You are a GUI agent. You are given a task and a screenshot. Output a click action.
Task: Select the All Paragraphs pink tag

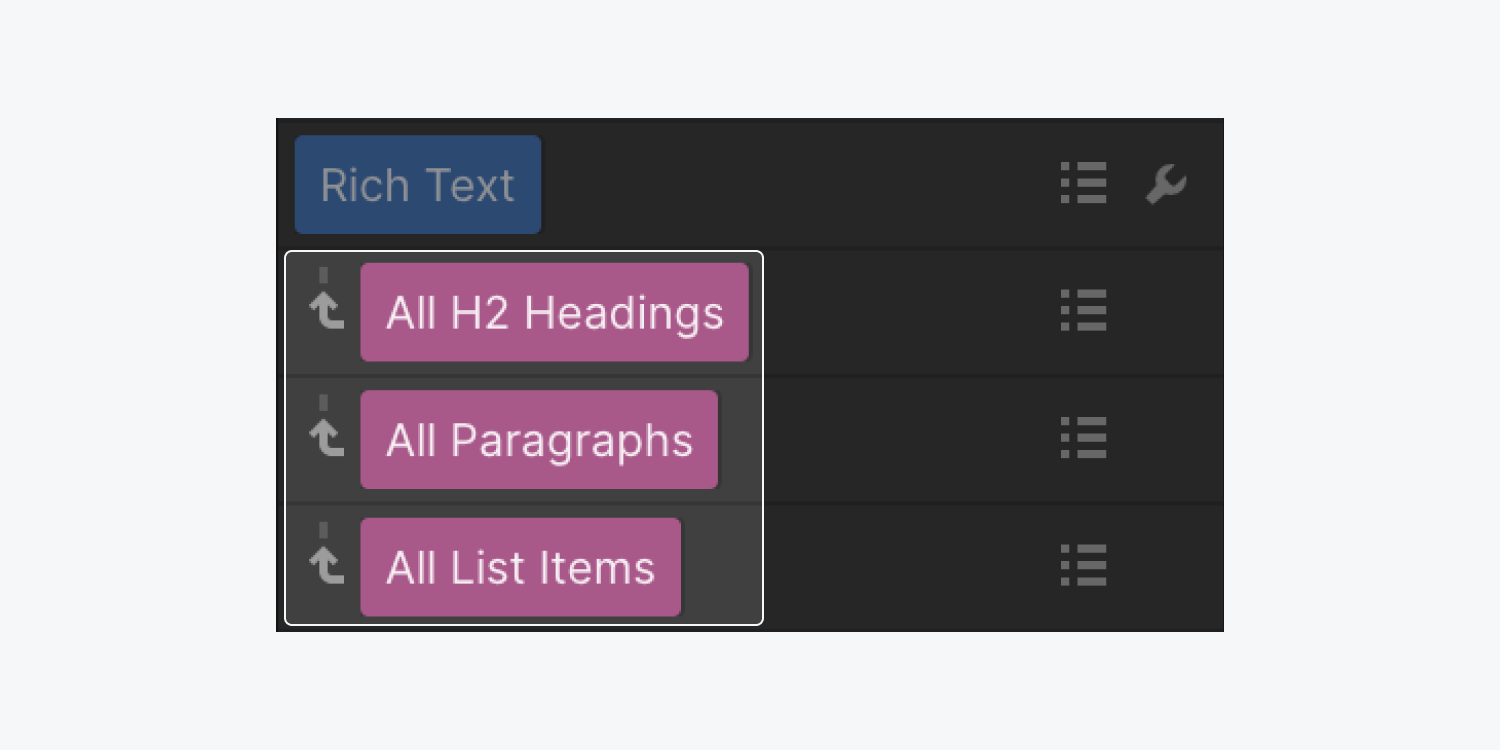(539, 439)
